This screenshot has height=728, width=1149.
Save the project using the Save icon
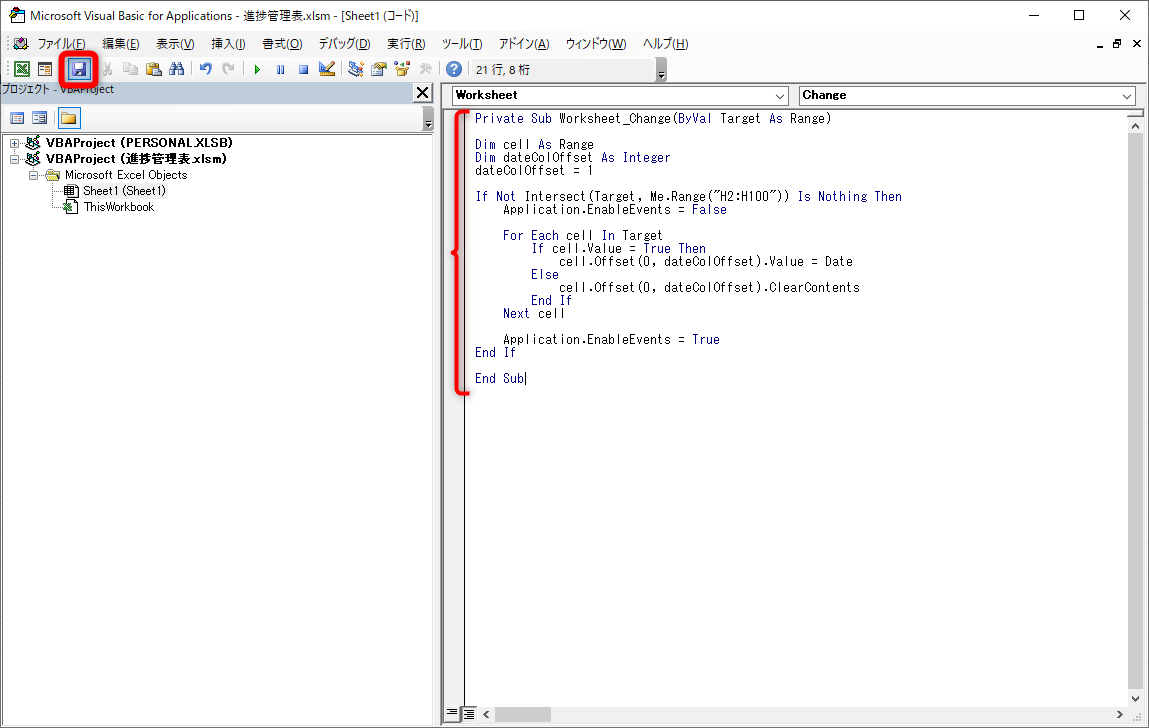78,68
